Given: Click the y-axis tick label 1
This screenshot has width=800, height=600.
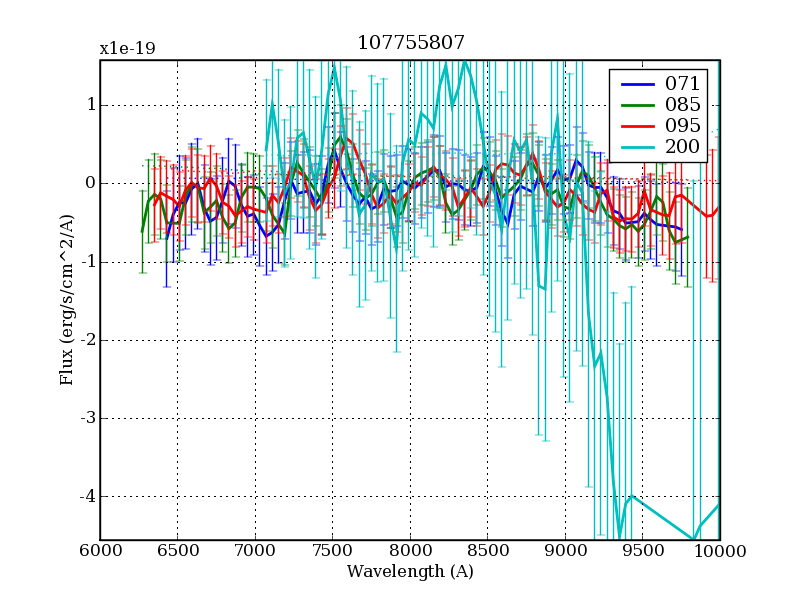Looking at the screenshot, I should click(x=90, y=105).
